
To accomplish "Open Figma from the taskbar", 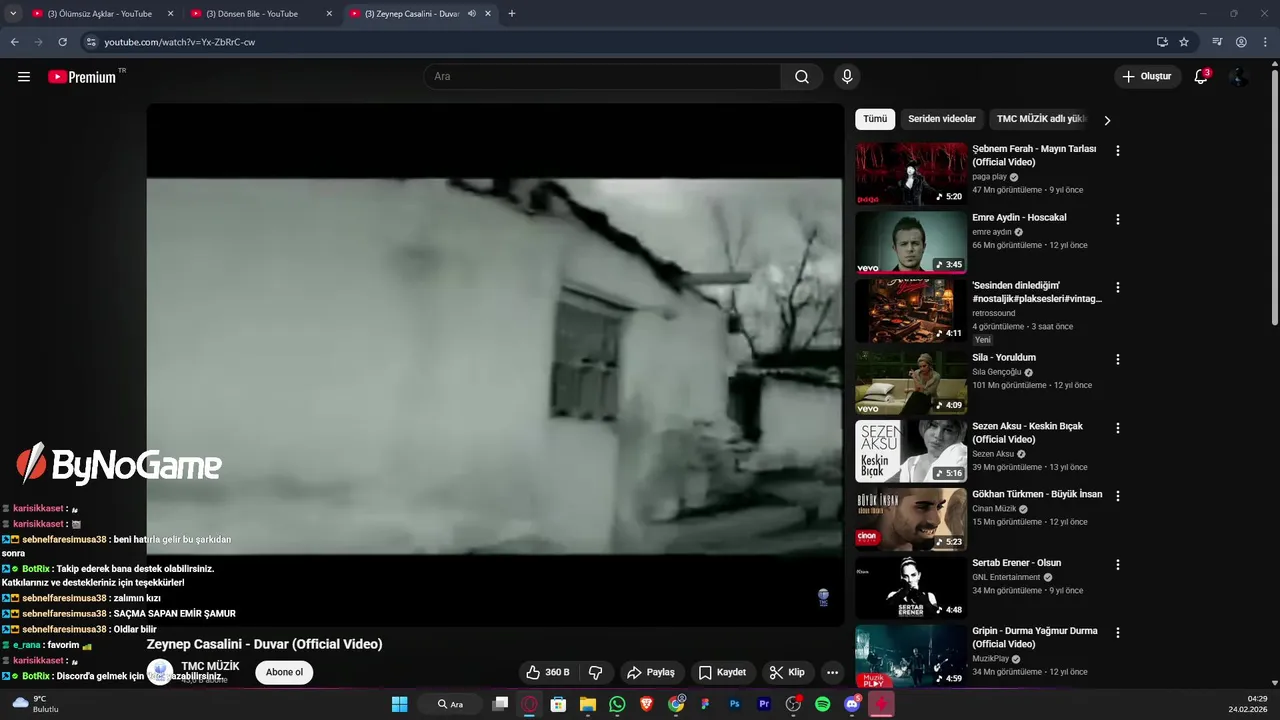I will 706,704.
